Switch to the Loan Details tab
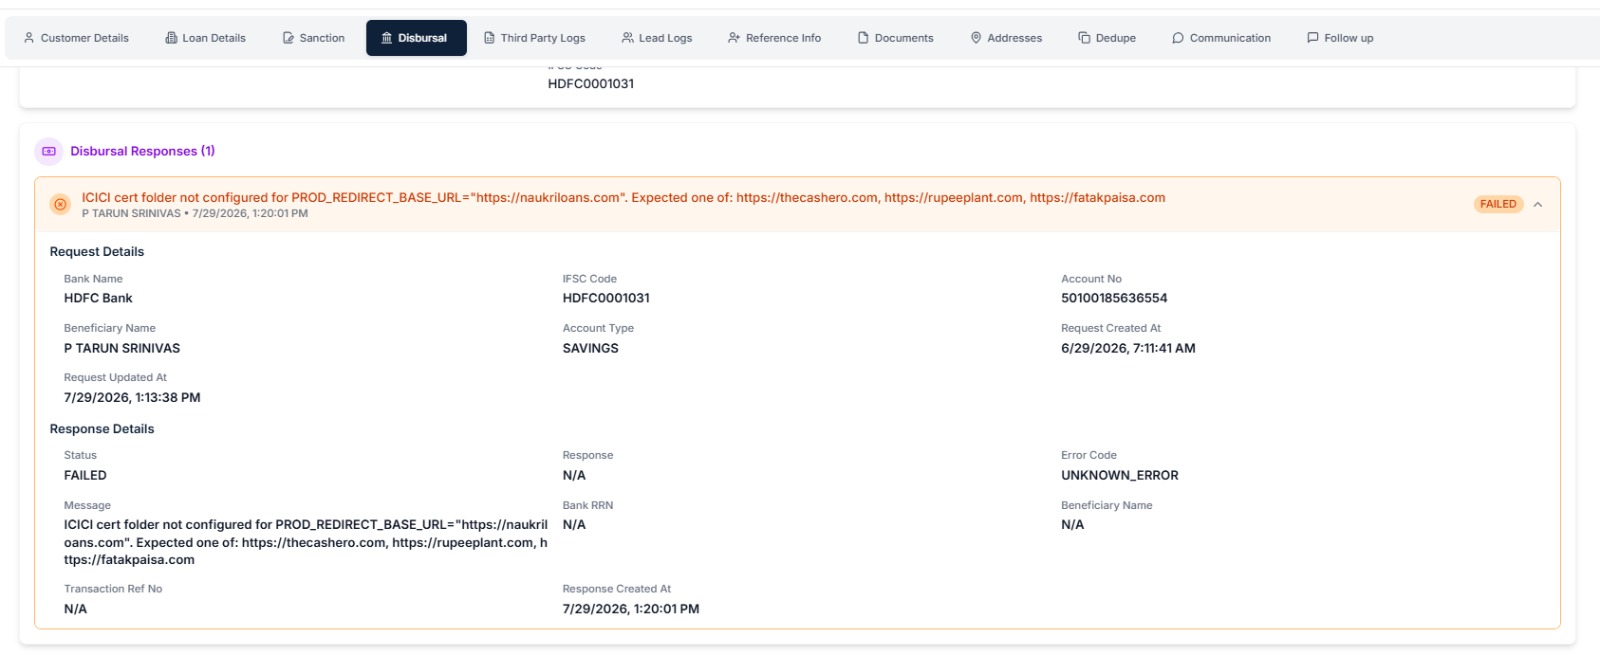Viewport: 1600px width, 655px height. 205,38
